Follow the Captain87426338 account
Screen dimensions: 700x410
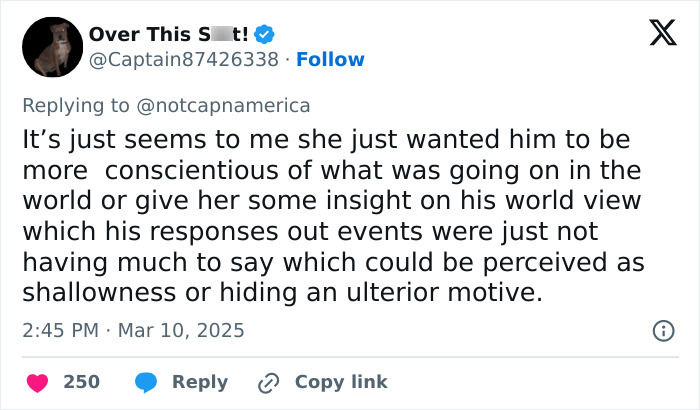click(330, 59)
